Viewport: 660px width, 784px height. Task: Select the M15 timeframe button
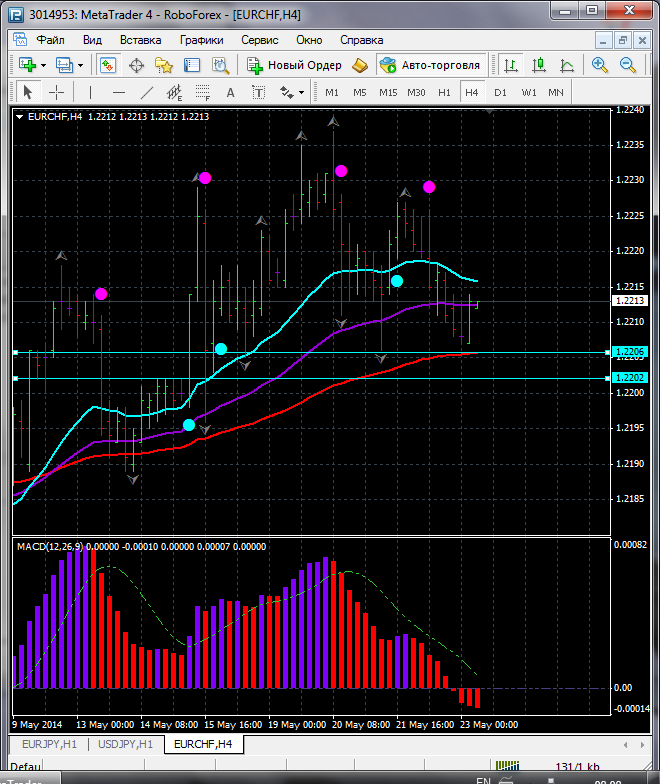click(388, 92)
